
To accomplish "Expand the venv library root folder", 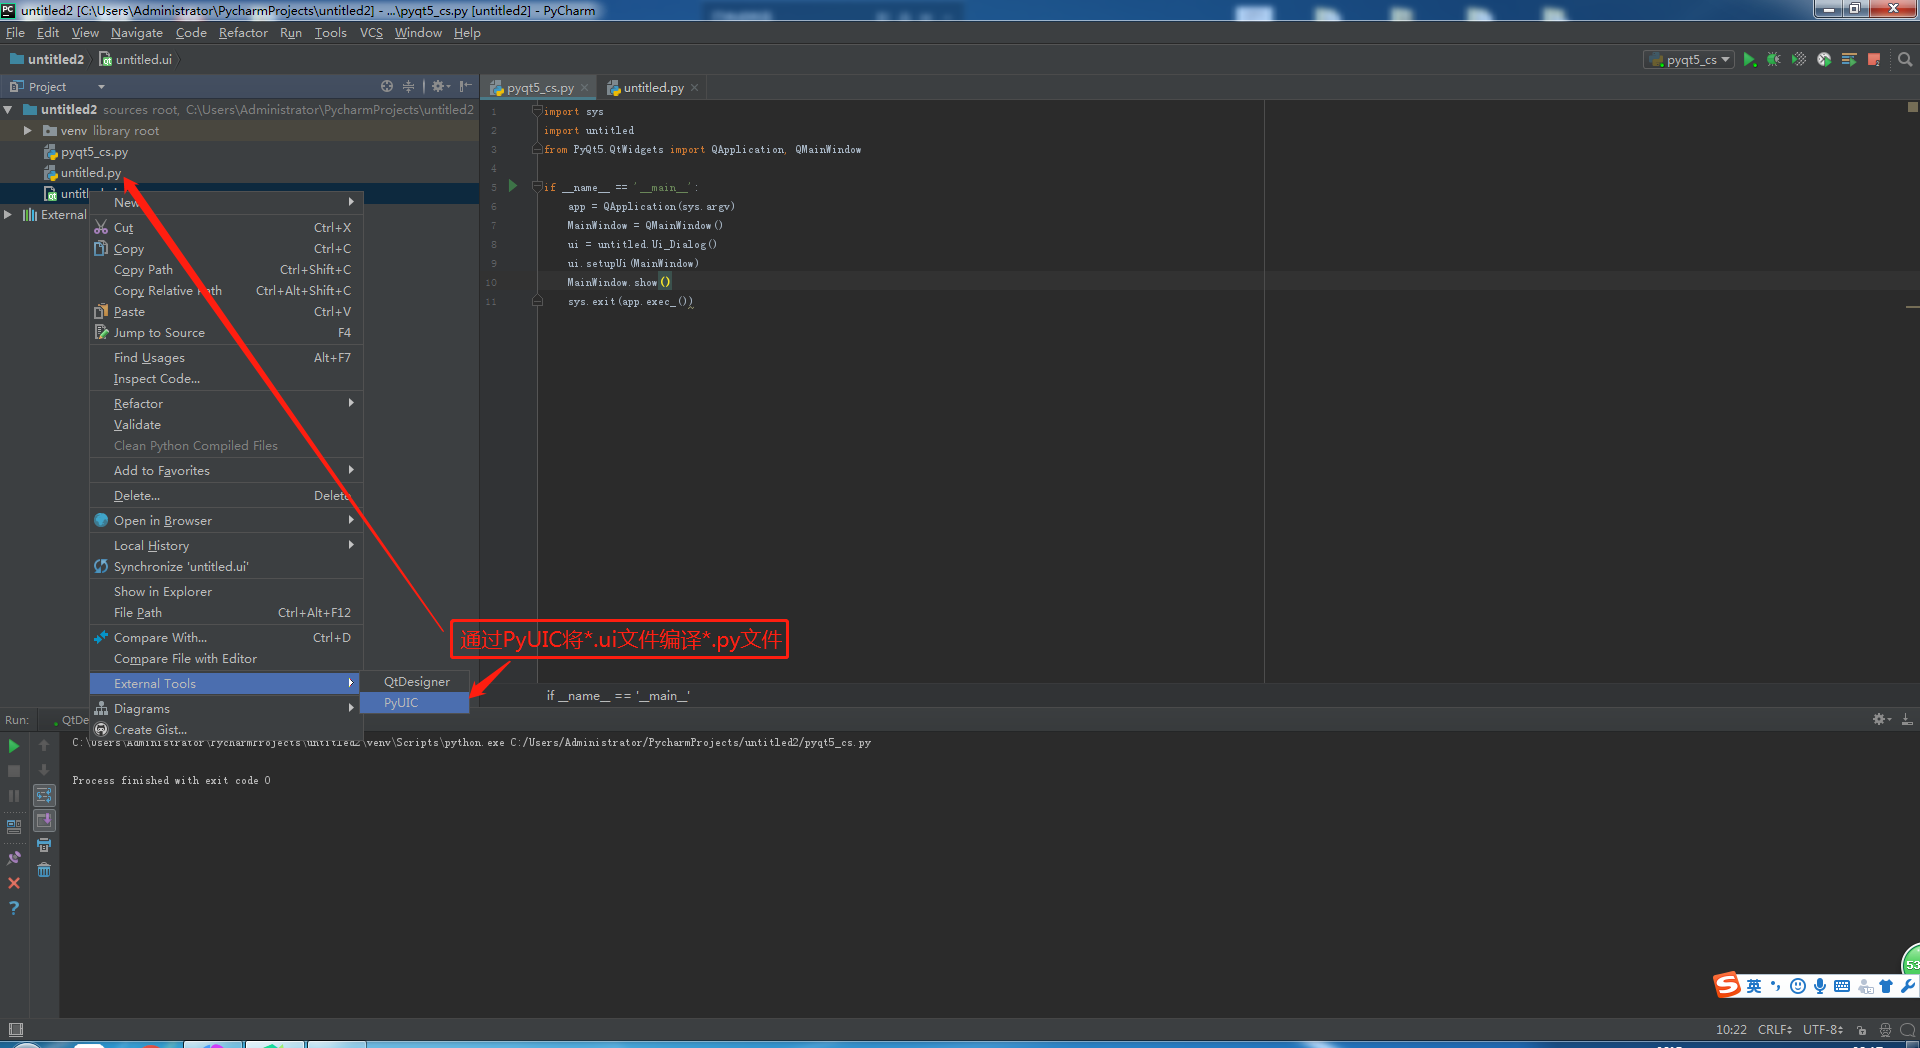I will [28, 131].
